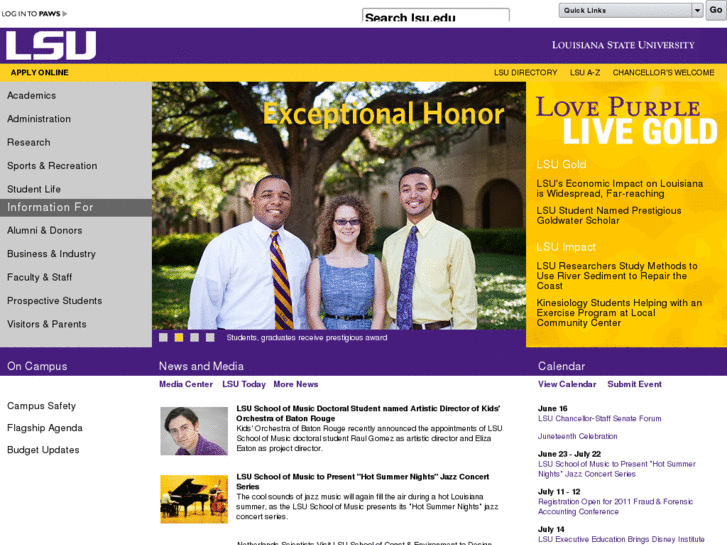Viewport: 727px width, 545px height.
Task: Open Flagship Agenda page
Action: coord(45,428)
